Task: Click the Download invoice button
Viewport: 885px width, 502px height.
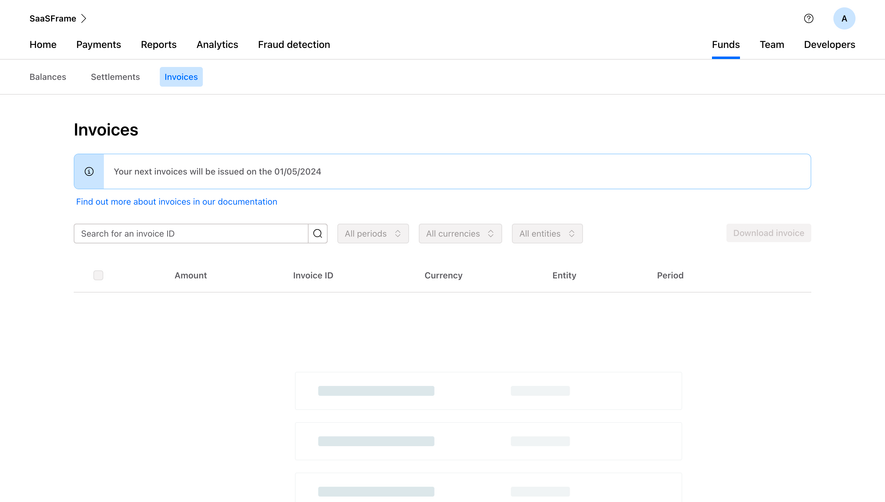Action: (768, 233)
